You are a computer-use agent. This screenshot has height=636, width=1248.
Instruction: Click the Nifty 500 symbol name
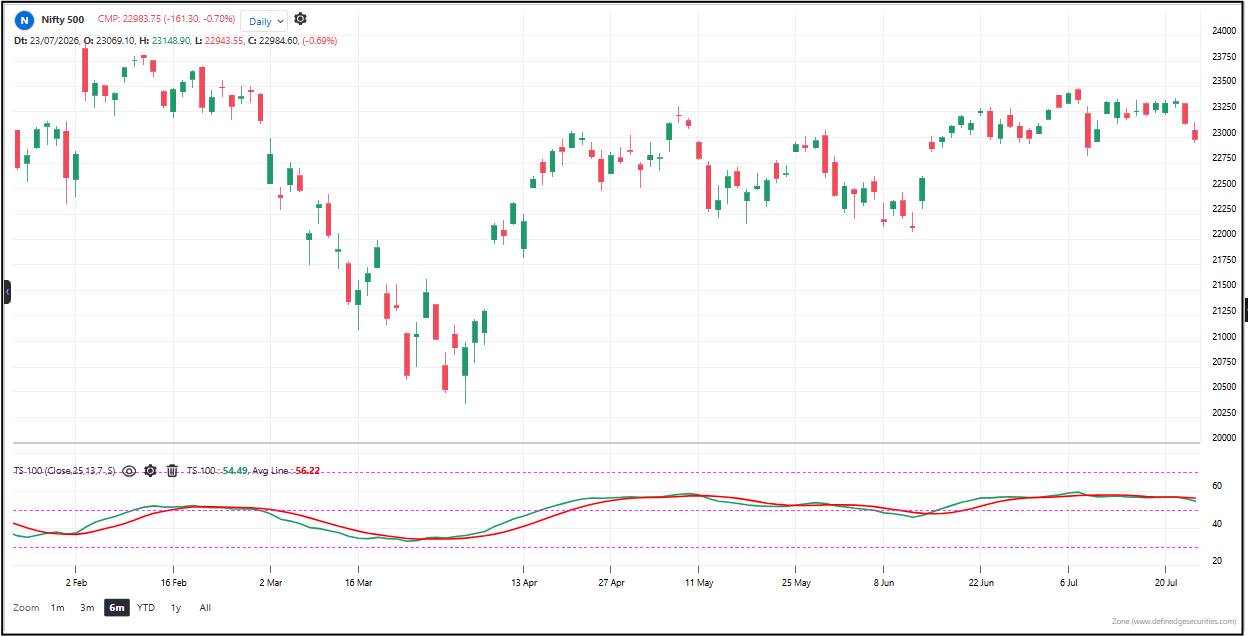63,20
